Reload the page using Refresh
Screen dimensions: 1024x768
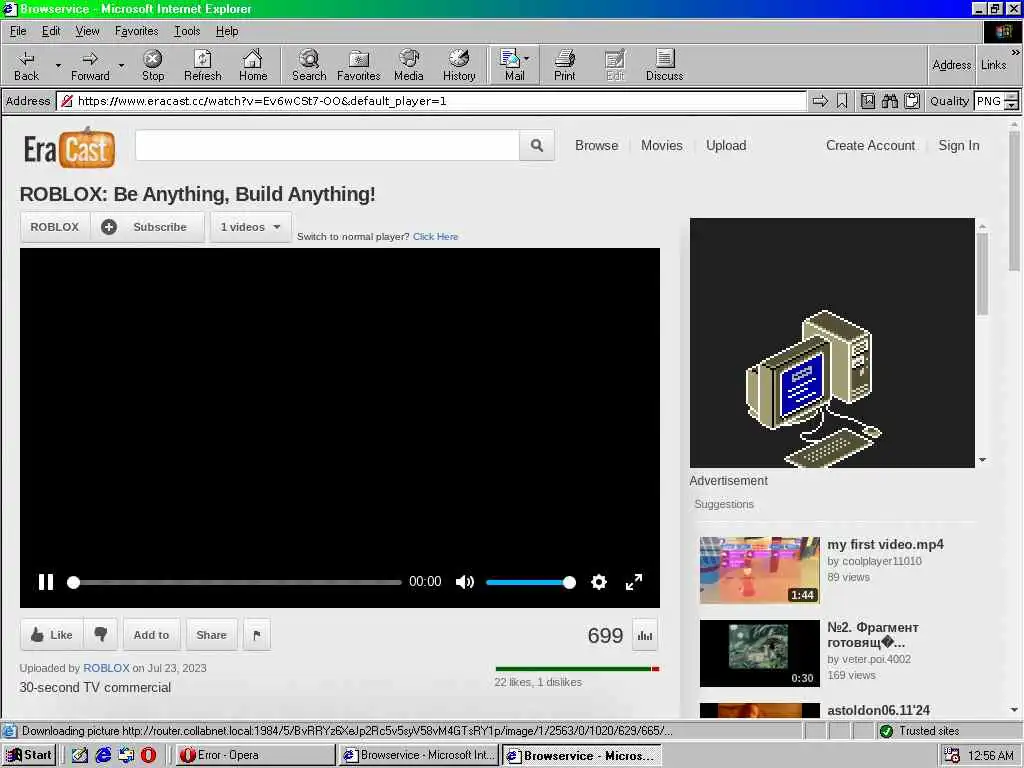pos(202,65)
